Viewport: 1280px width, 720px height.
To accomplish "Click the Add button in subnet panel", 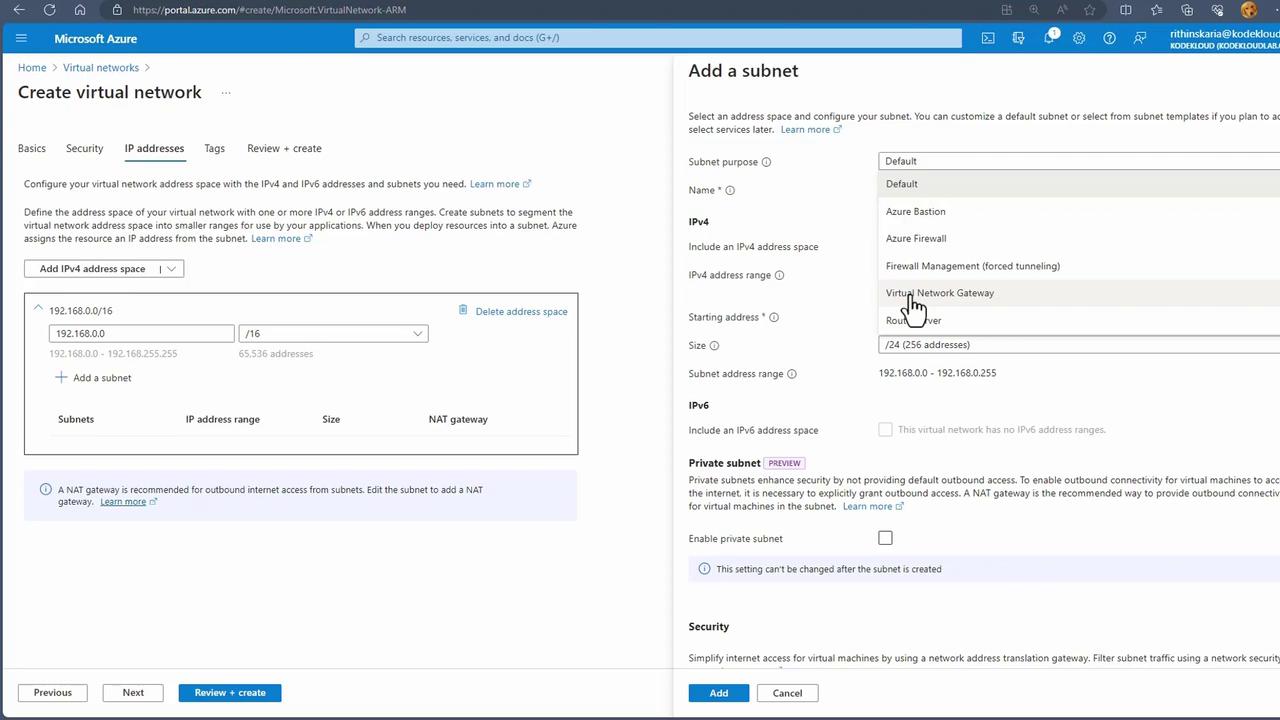I will 719,693.
